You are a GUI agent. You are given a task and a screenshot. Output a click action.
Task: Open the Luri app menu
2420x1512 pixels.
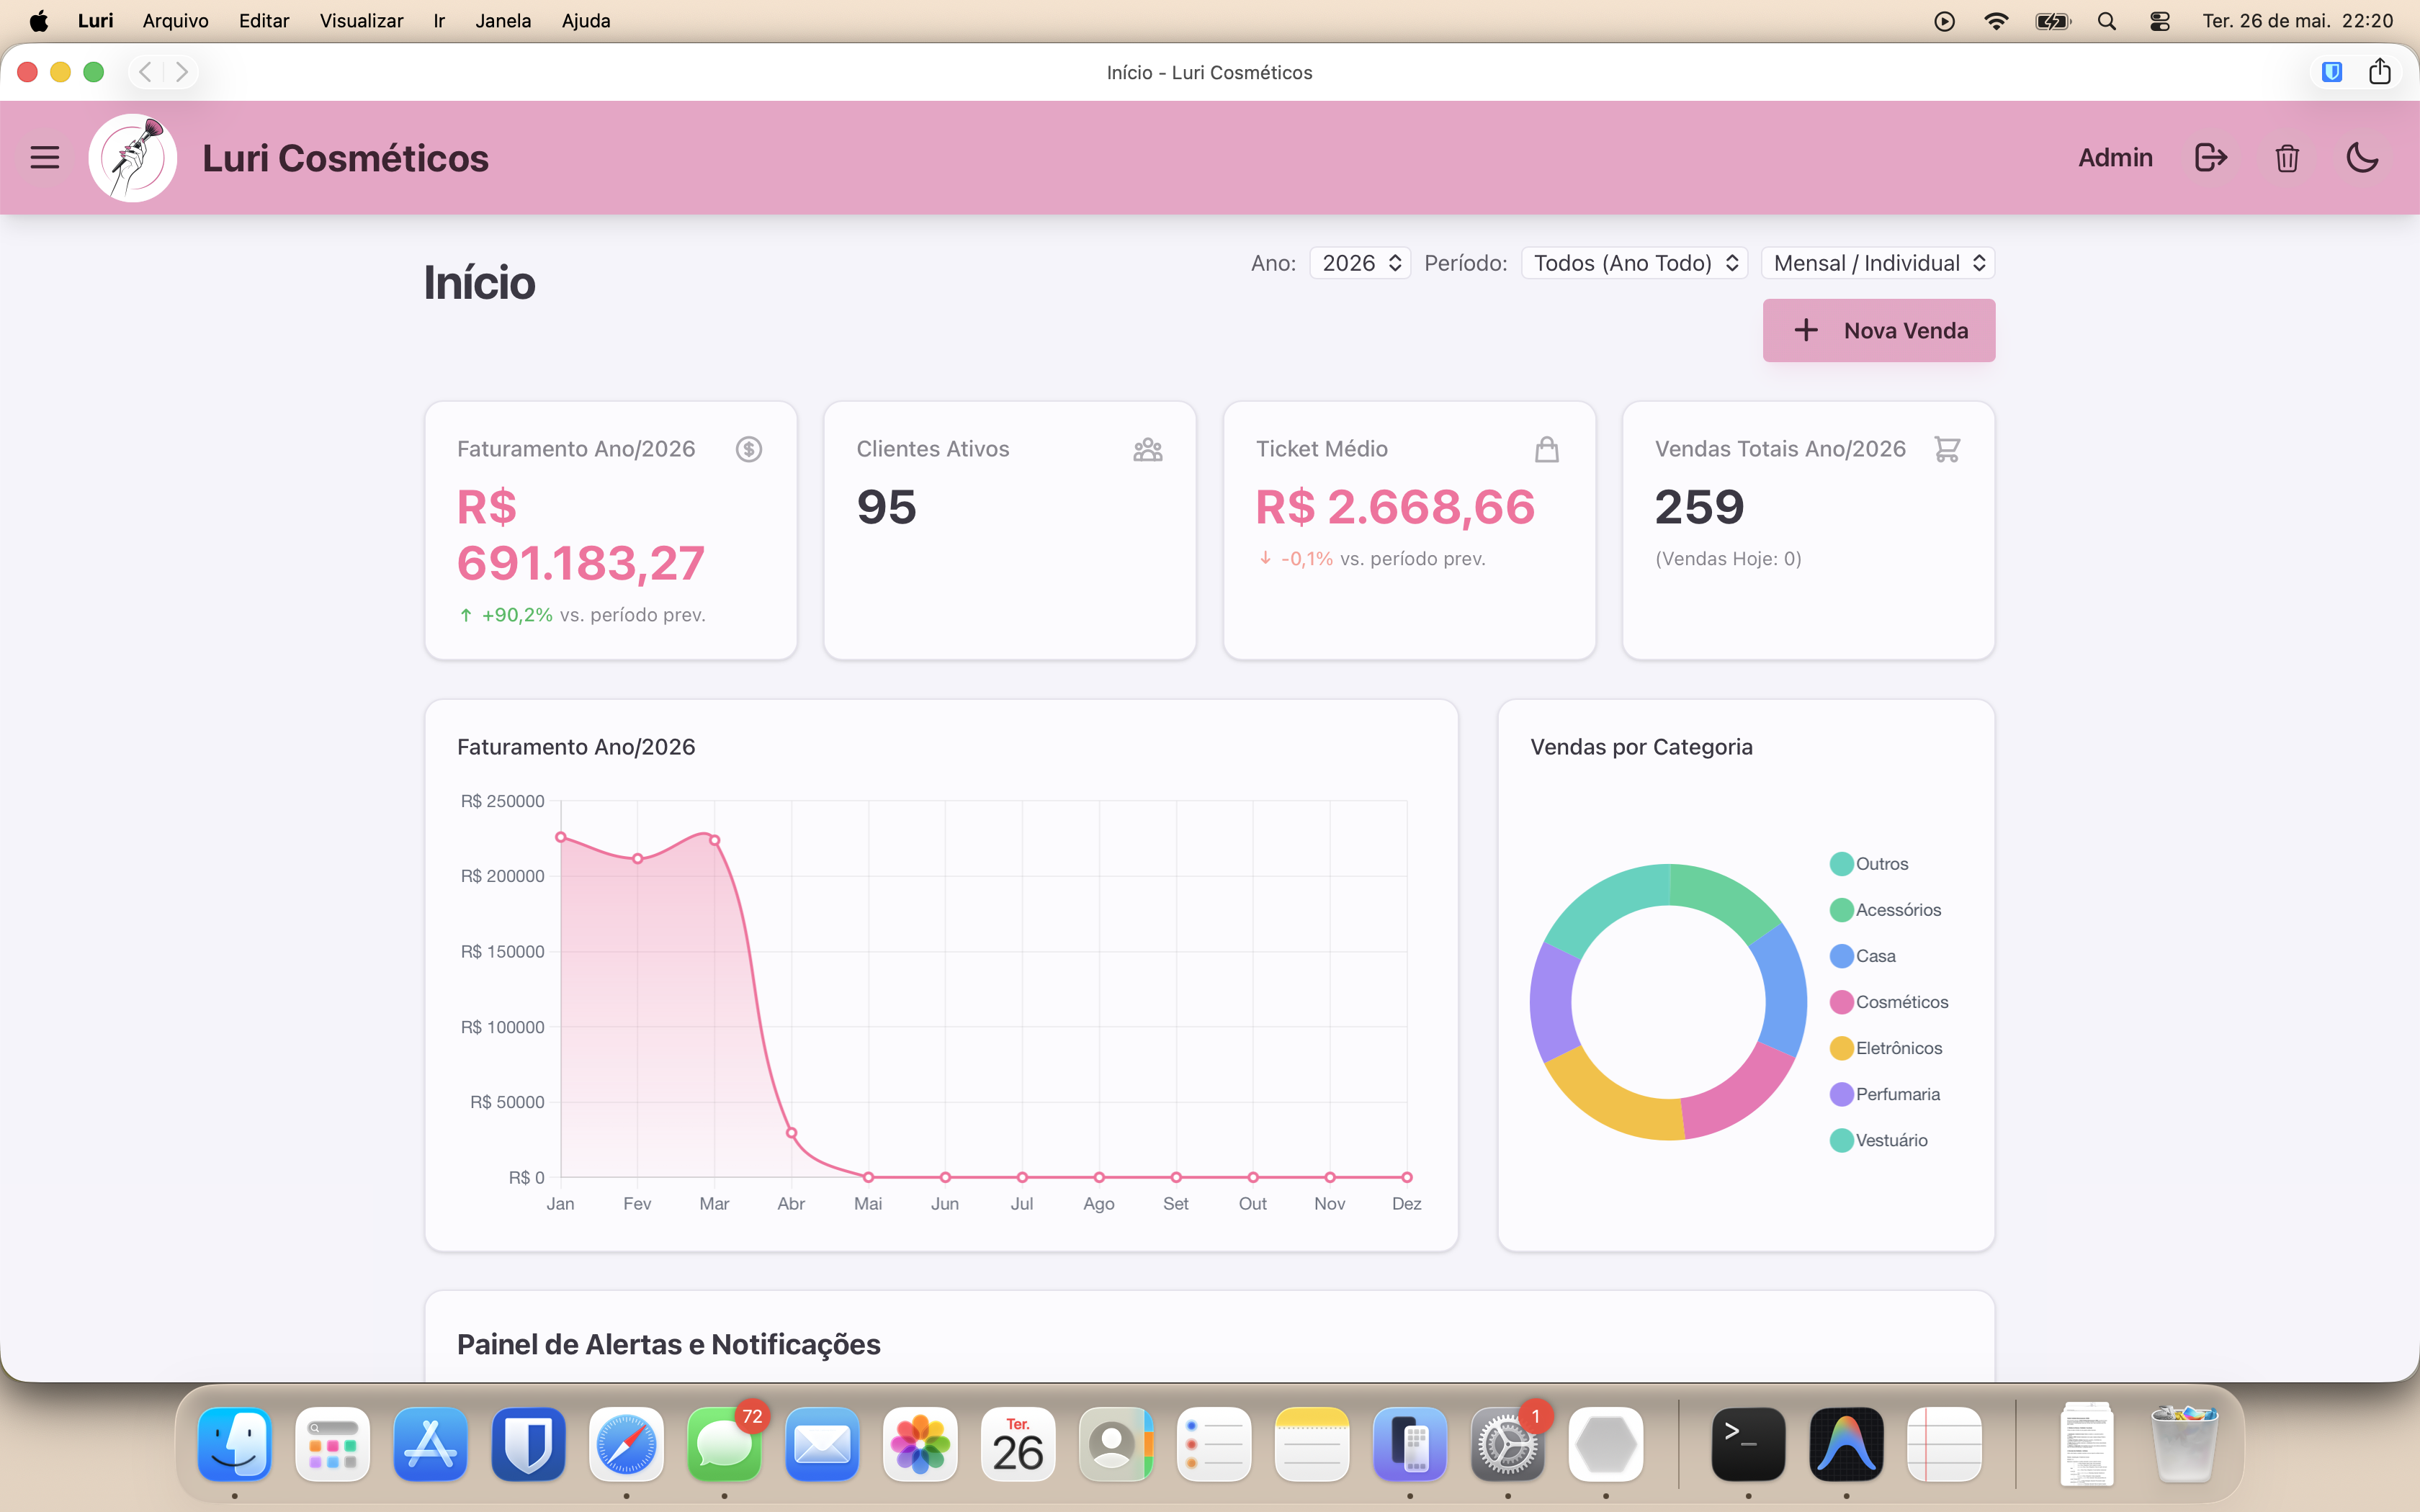96,21
